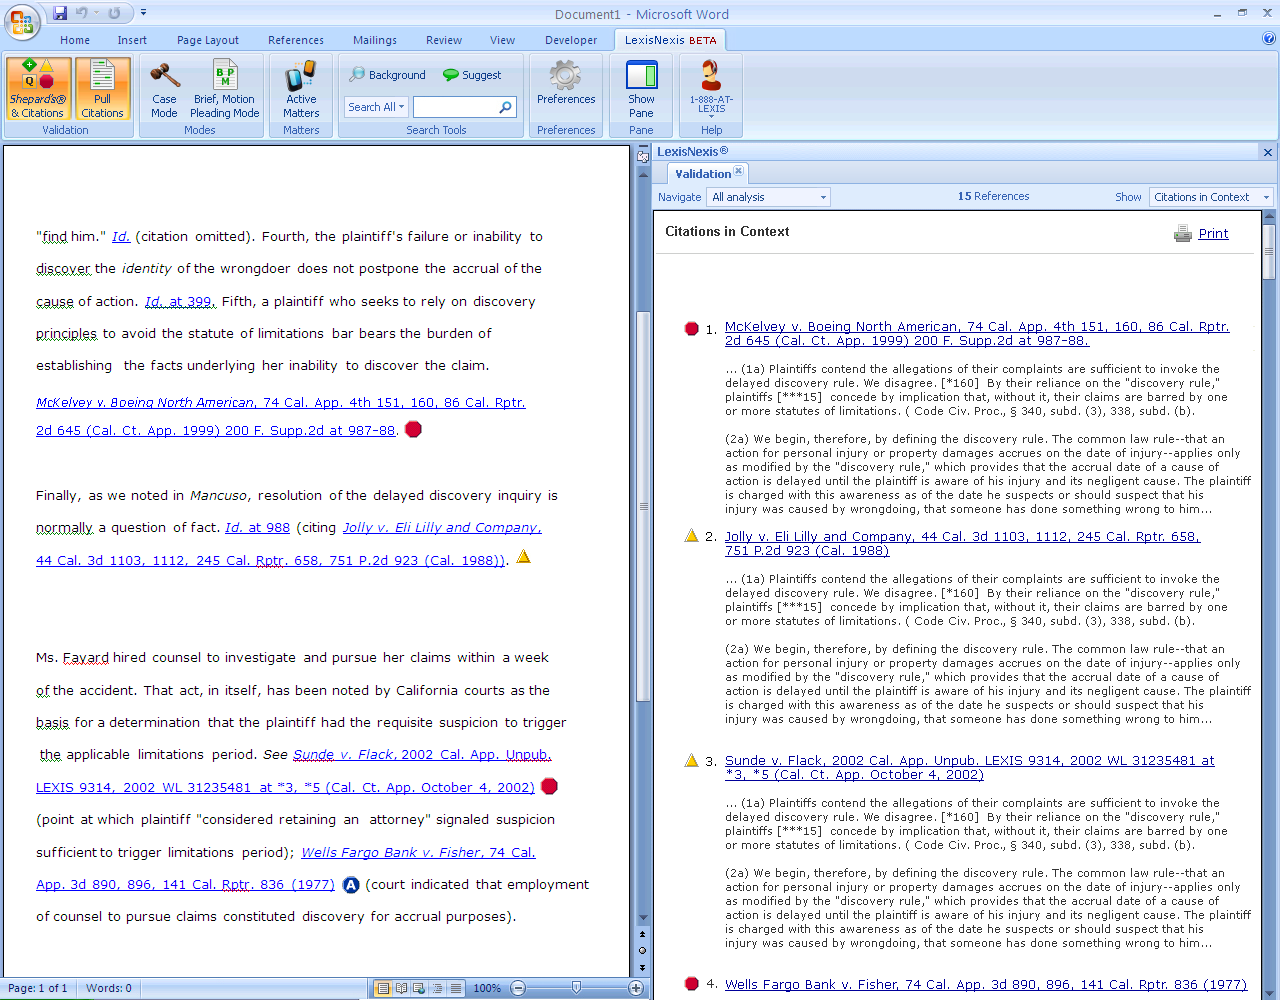Click the Suggest search tool
The height and width of the screenshot is (1000, 1280).
pyautogui.click(x=472, y=75)
